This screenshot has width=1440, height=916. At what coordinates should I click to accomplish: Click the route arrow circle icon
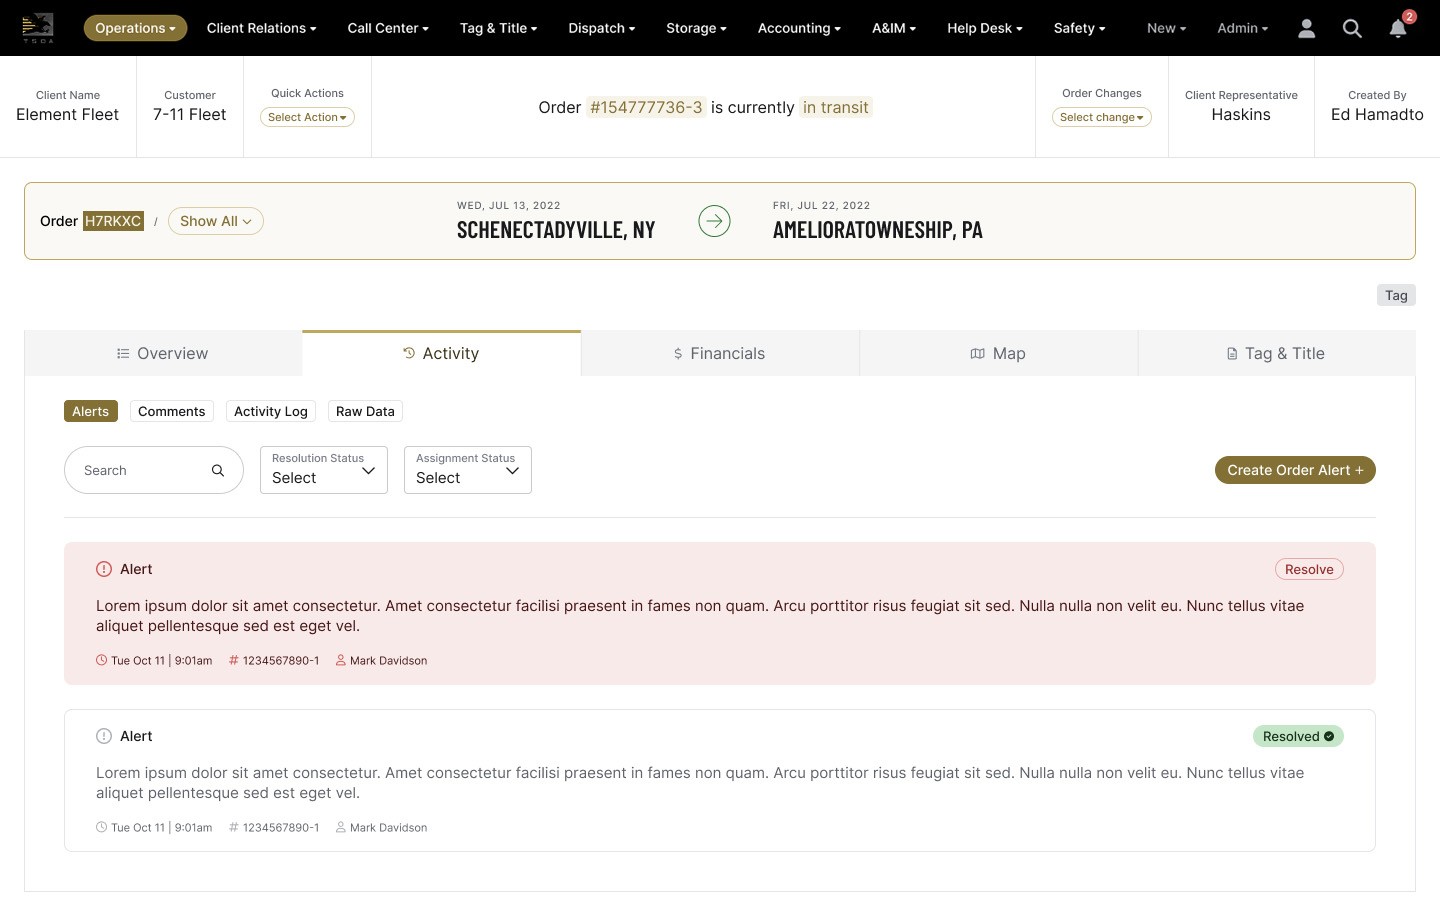tap(714, 221)
